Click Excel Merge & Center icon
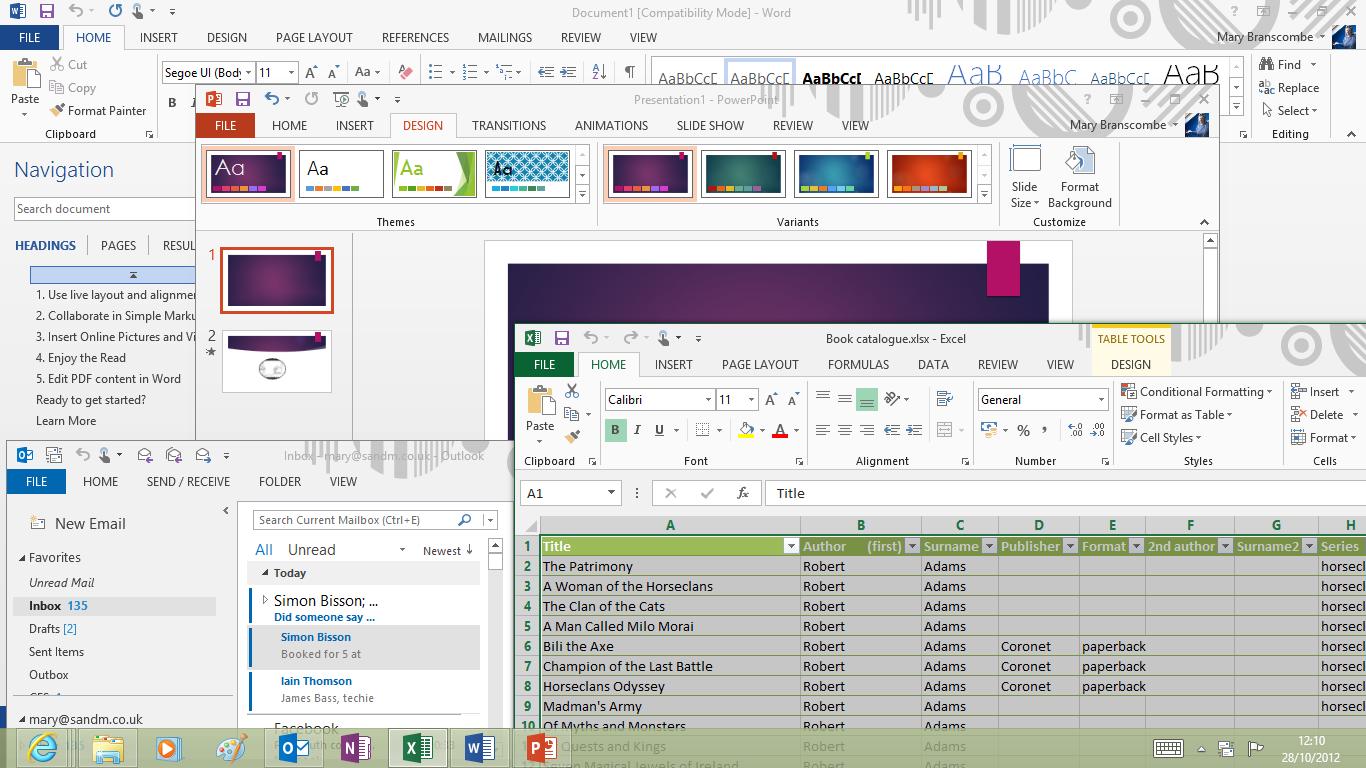The width and height of the screenshot is (1366, 768). (944, 430)
